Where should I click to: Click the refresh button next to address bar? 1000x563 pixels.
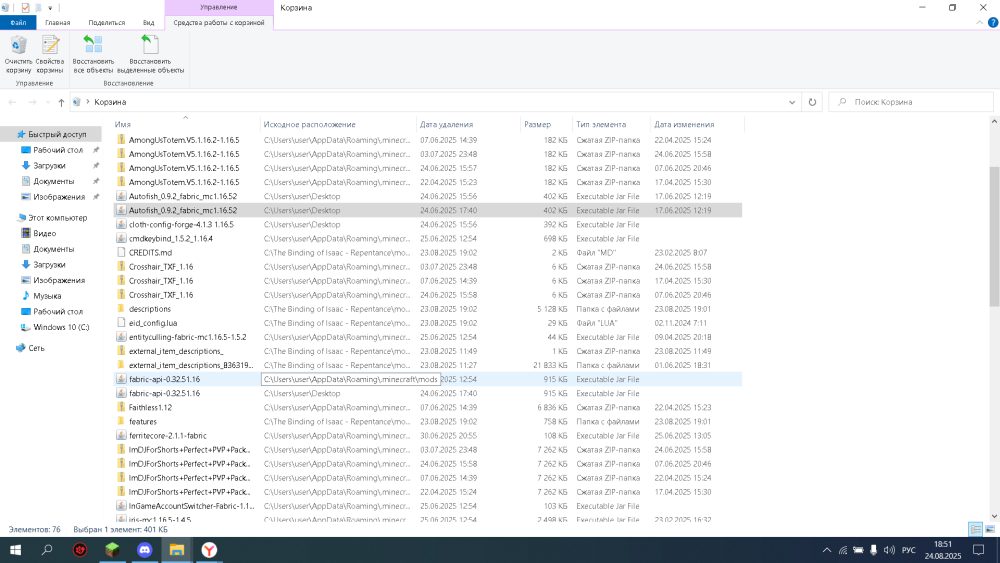tap(812, 102)
